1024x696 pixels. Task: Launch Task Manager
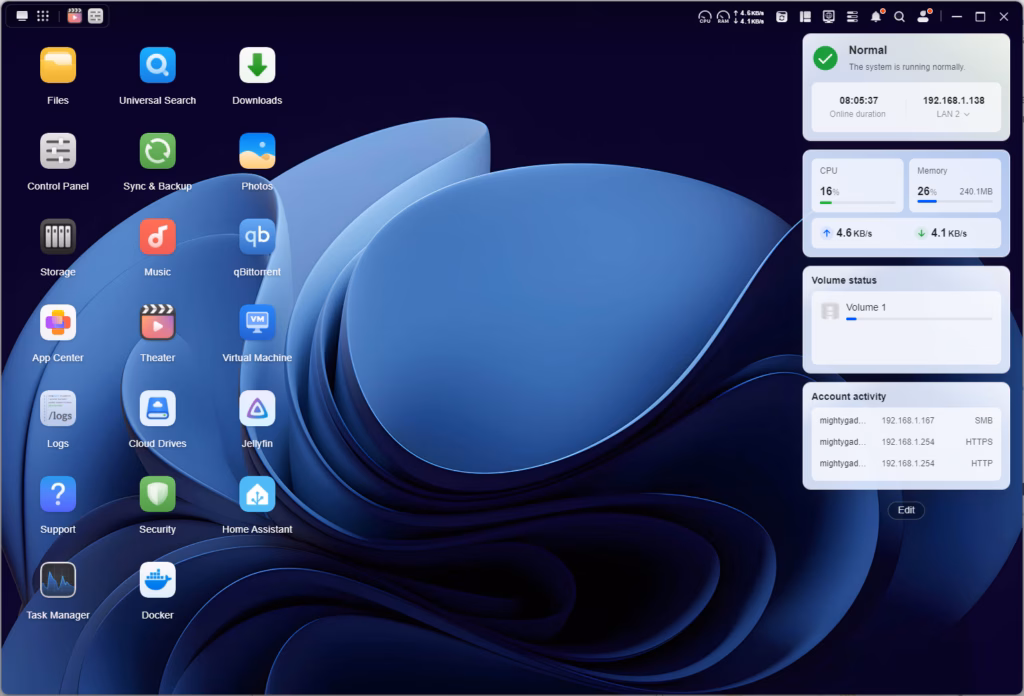[x=58, y=580]
